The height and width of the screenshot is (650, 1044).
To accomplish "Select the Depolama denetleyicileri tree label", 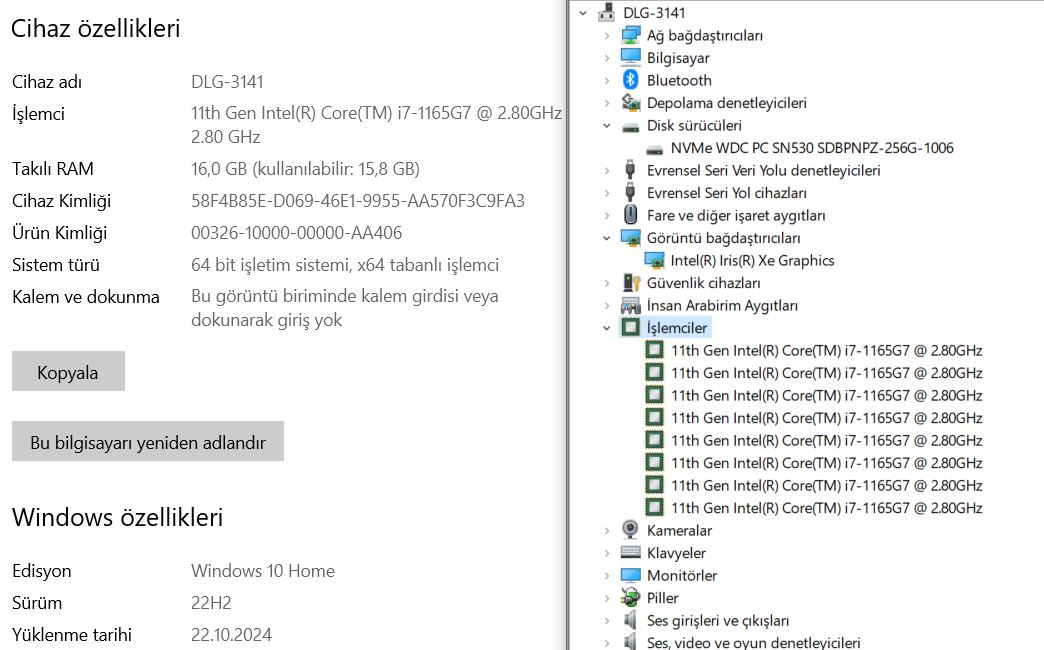I will pos(726,103).
